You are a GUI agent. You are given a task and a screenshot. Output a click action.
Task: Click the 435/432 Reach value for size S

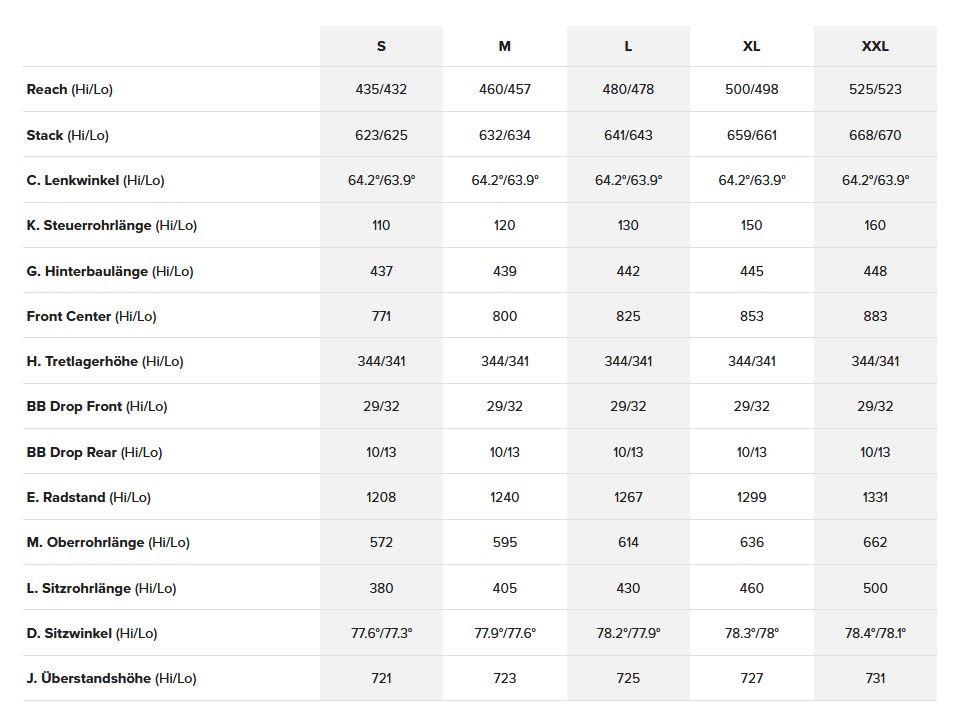click(381, 89)
